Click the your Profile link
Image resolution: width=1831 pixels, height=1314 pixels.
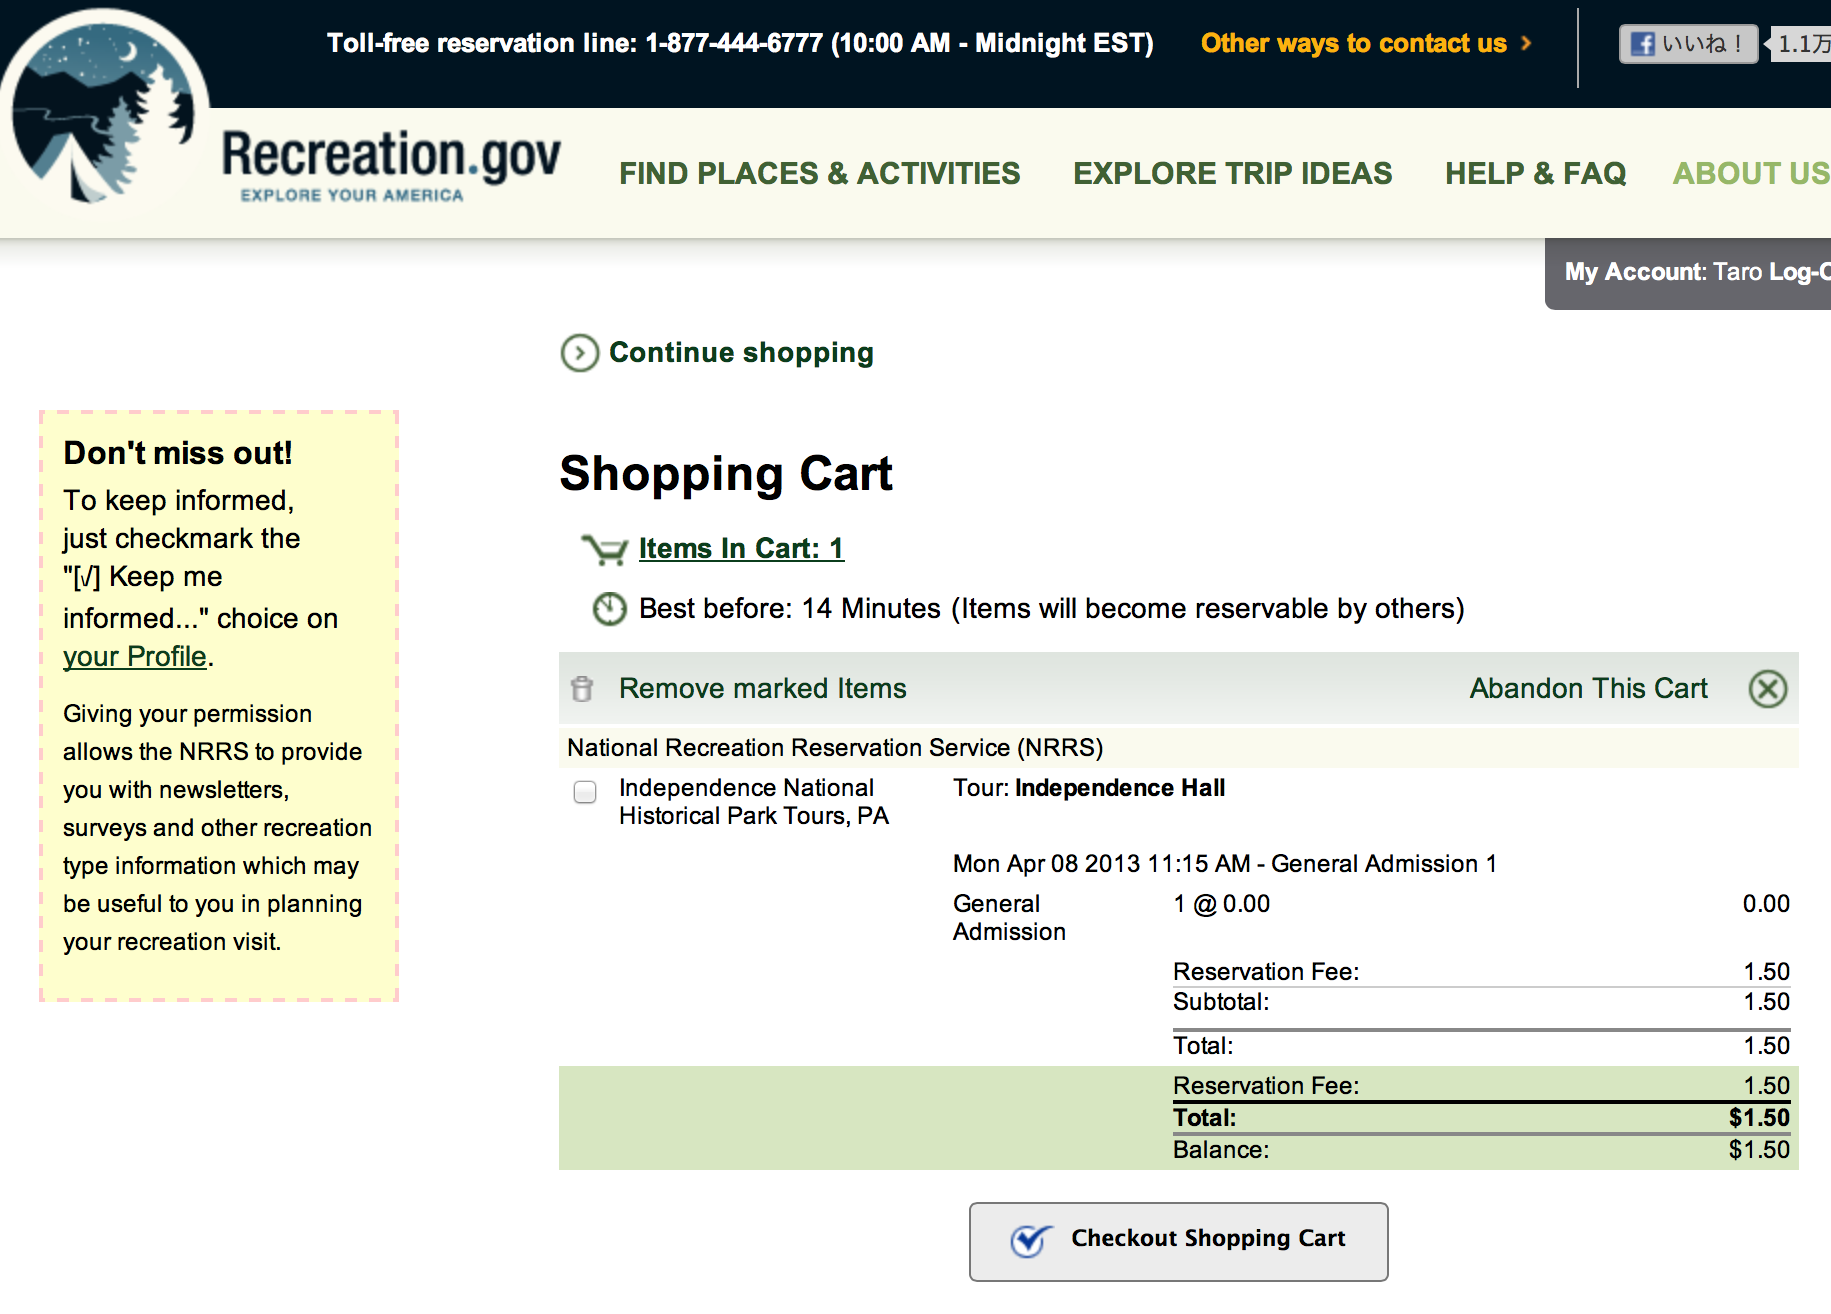click(134, 656)
